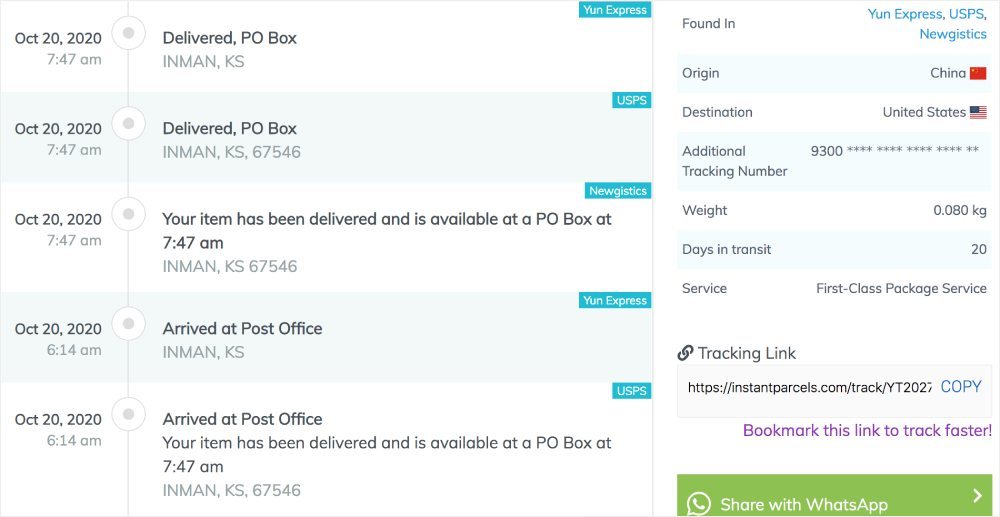Click the timeline dot for the Newgistics delivery event
1000x517 pixels.
coord(128,212)
